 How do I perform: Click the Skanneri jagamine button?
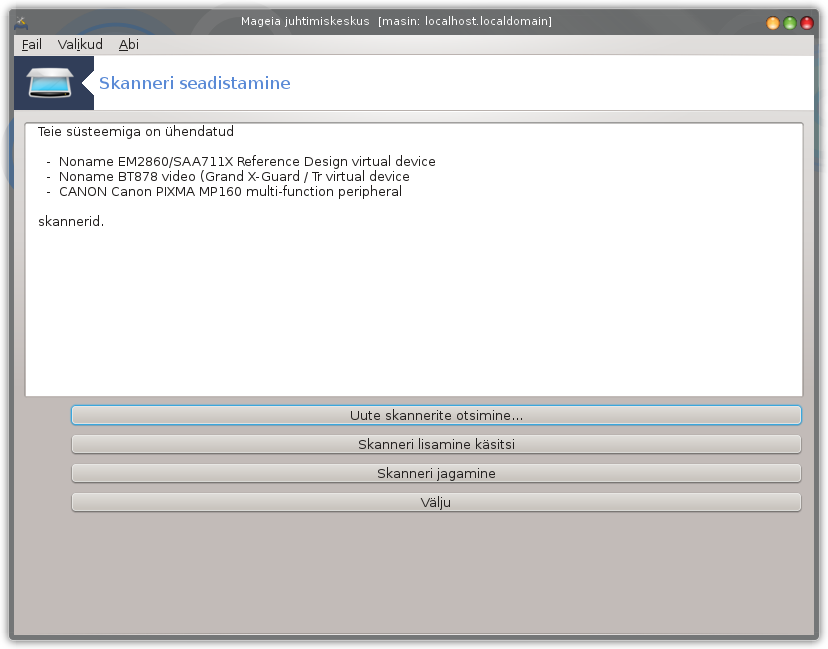[436, 473]
